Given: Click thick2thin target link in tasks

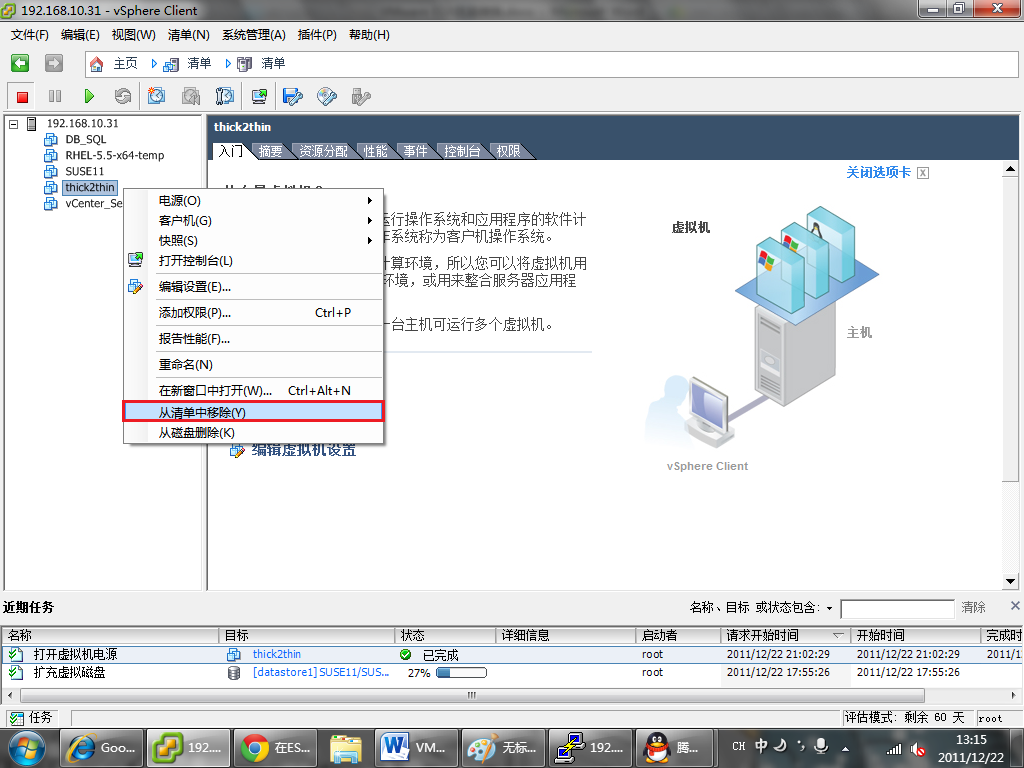Looking at the screenshot, I should (277, 654).
